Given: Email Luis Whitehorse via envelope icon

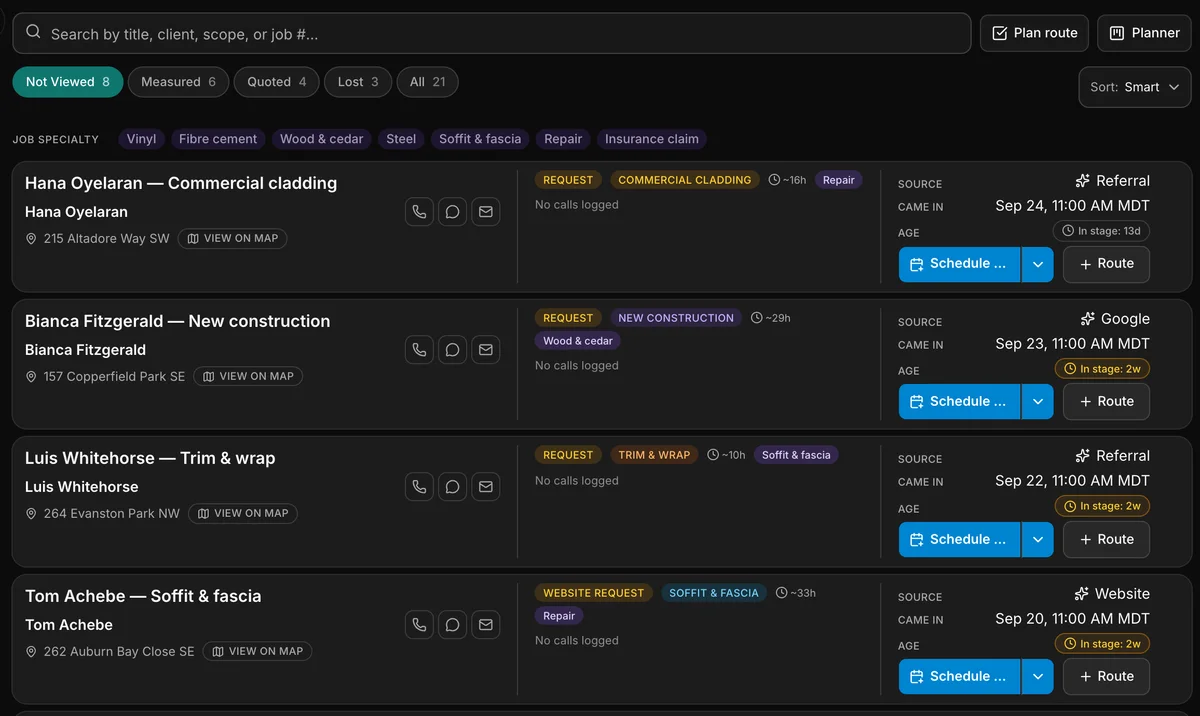Looking at the screenshot, I should click(x=486, y=487).
